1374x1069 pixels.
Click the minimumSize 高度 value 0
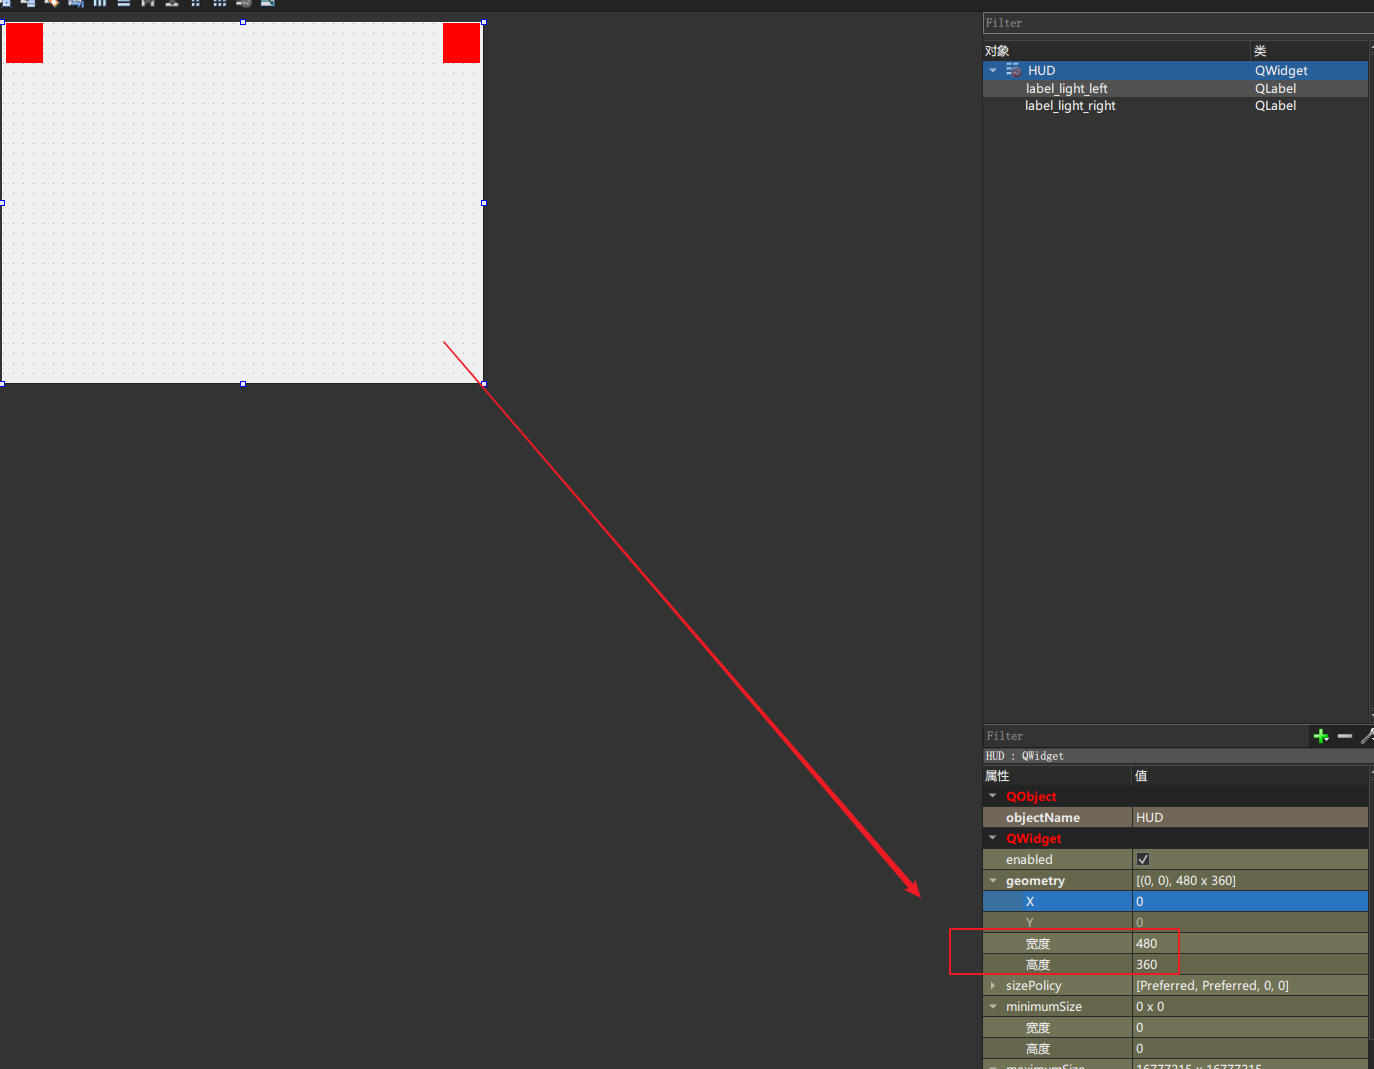[x=1250, y=1048]
